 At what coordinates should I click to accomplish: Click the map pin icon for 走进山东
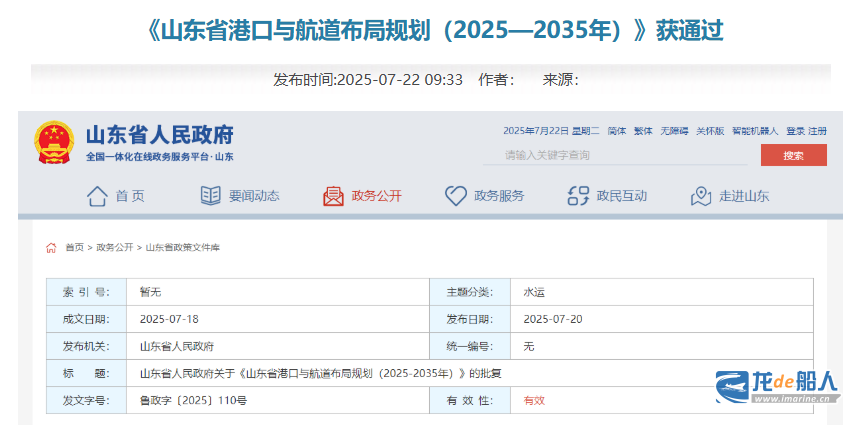[x=701, y=196]
